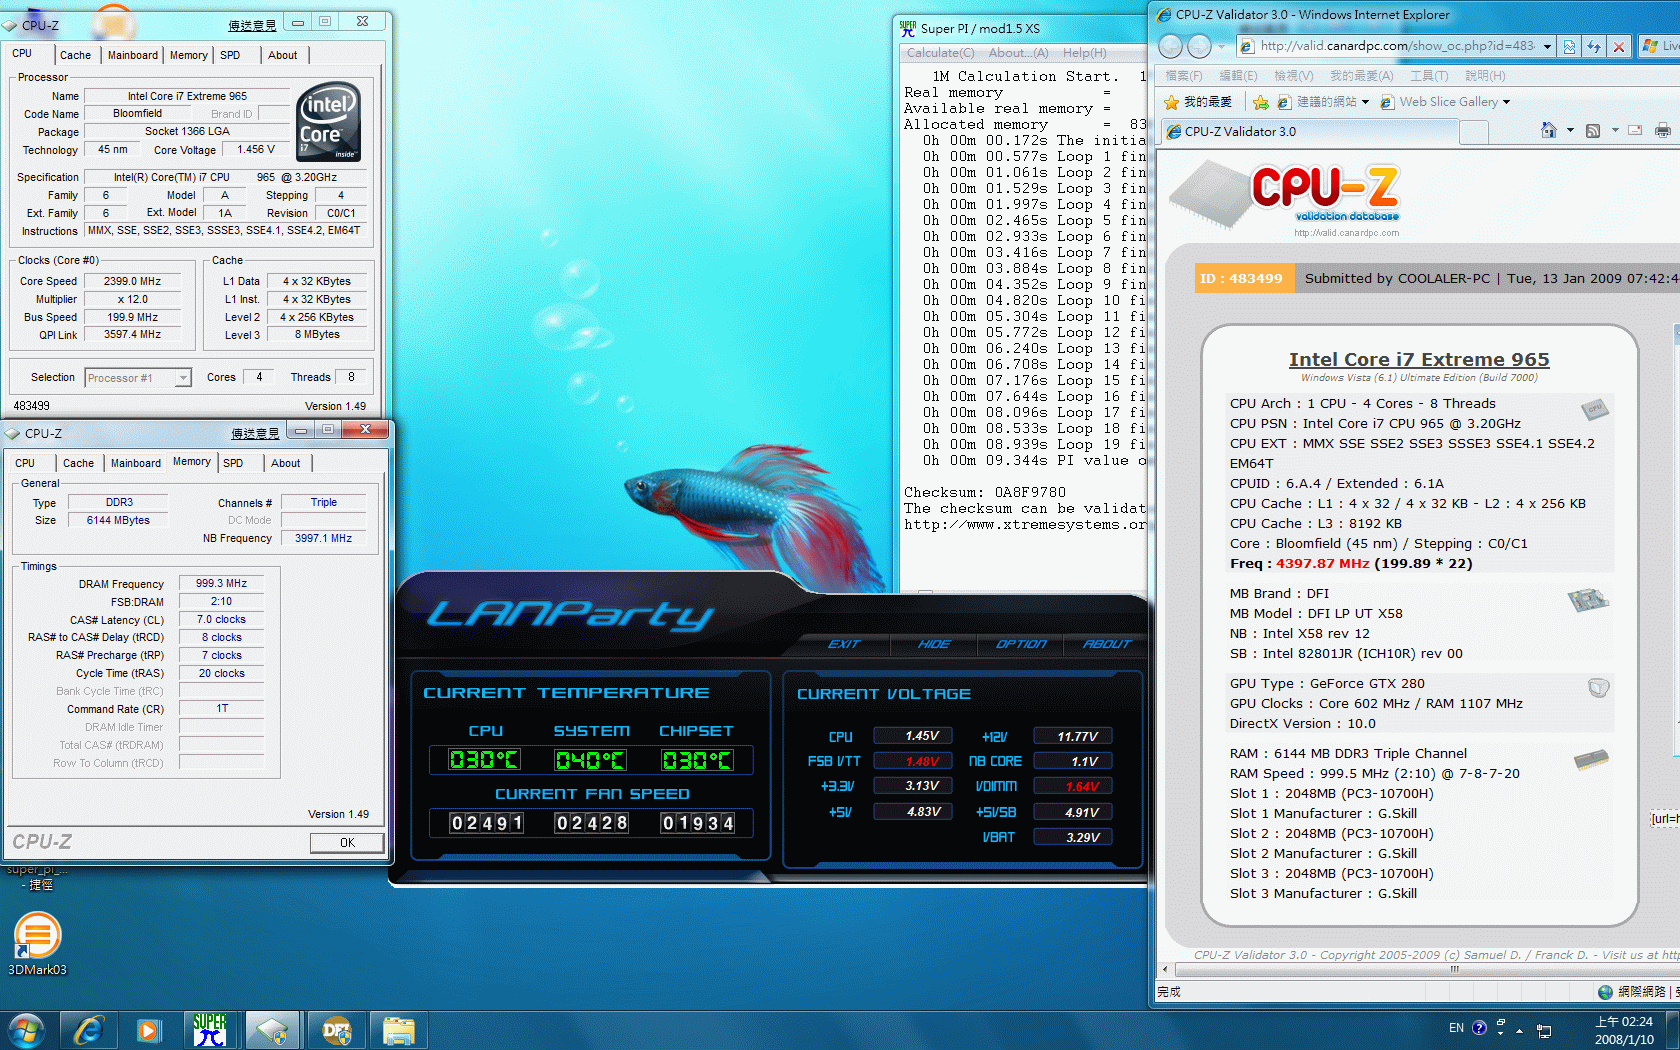The height and width of the screenshot is (1050, 1680).
Task: Click the printer icon in IE toolbar
Action: coord(1662,131)
